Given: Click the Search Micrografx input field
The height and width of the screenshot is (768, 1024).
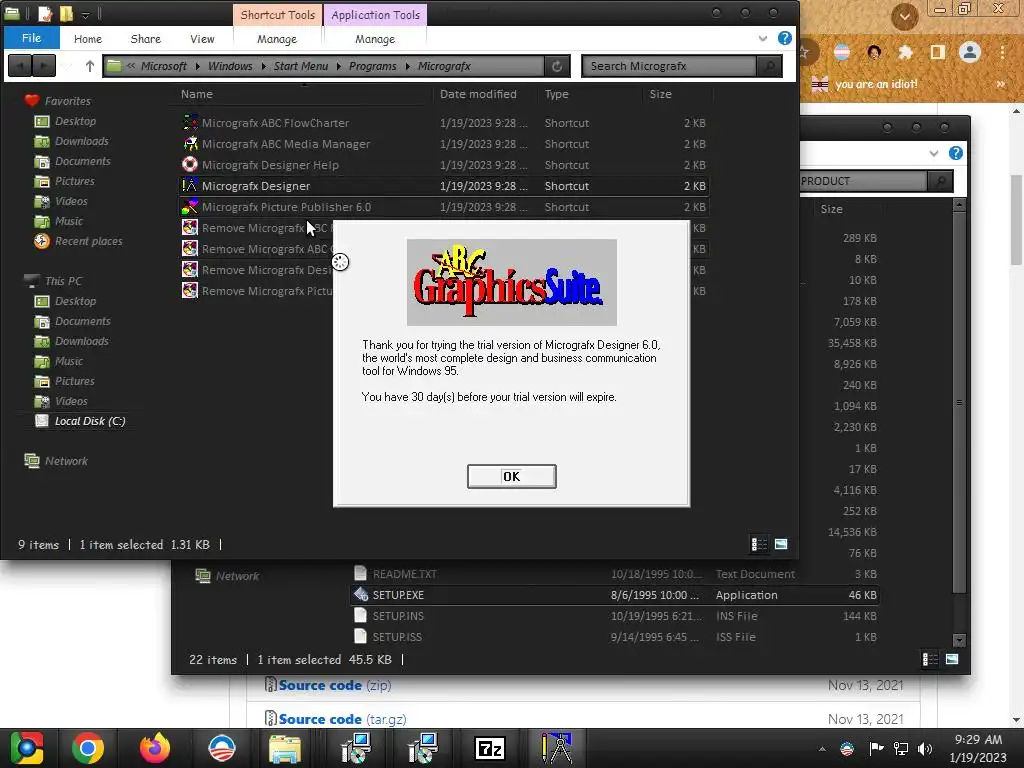Looking at the screenshot, I should [x=669, y=66].
